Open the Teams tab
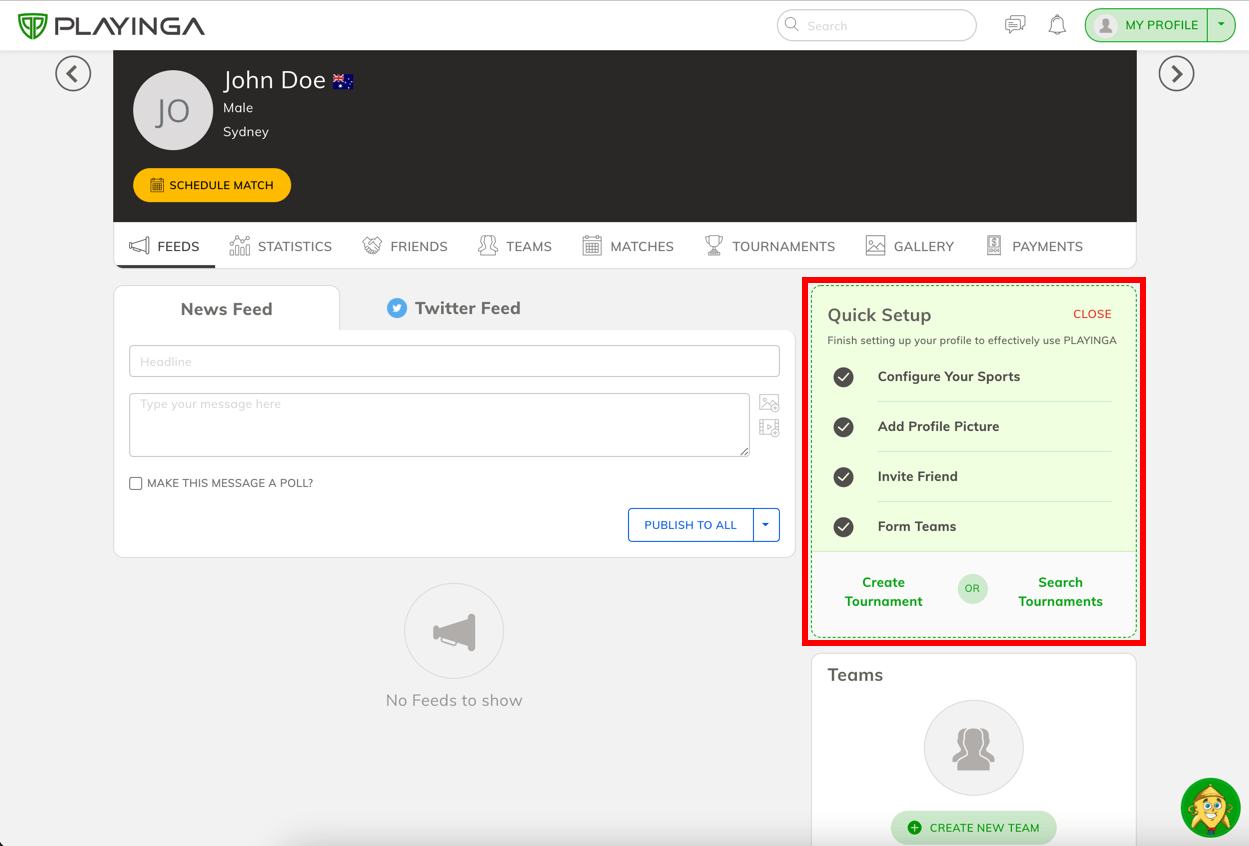Viewport: 1249px width, 846px height. pos(514,246)
